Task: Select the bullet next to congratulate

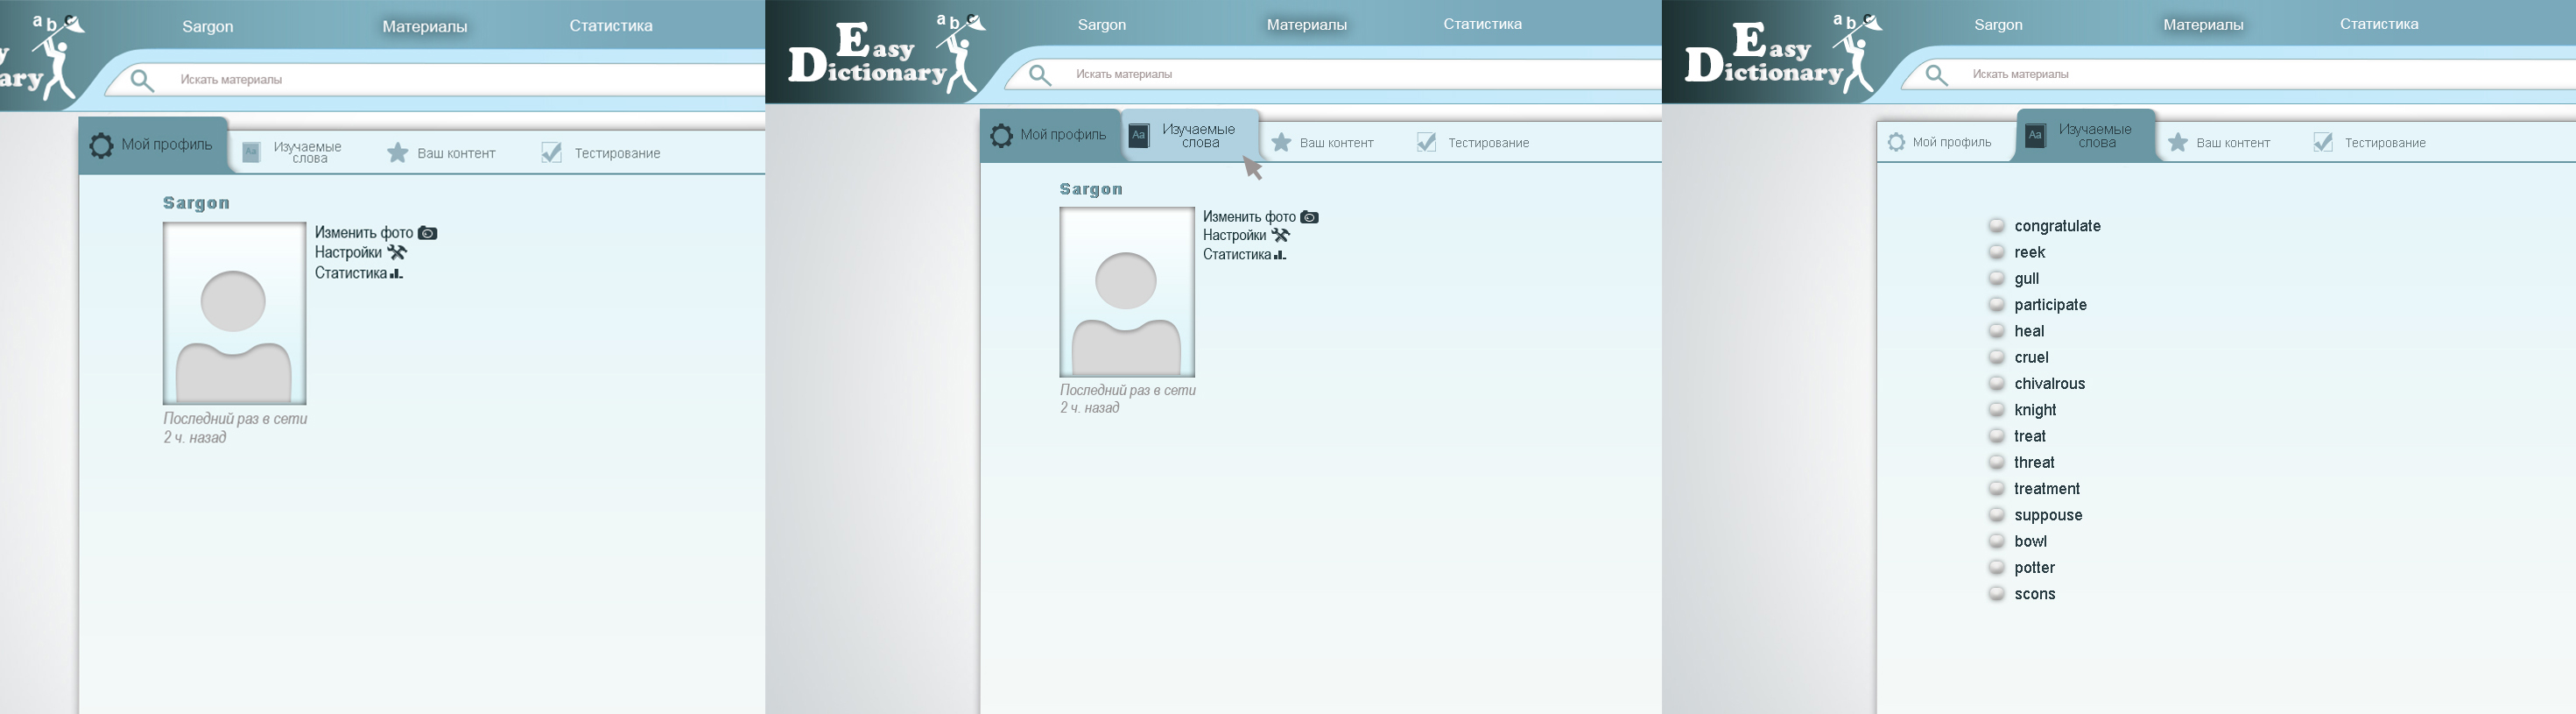Action: 1997,225
